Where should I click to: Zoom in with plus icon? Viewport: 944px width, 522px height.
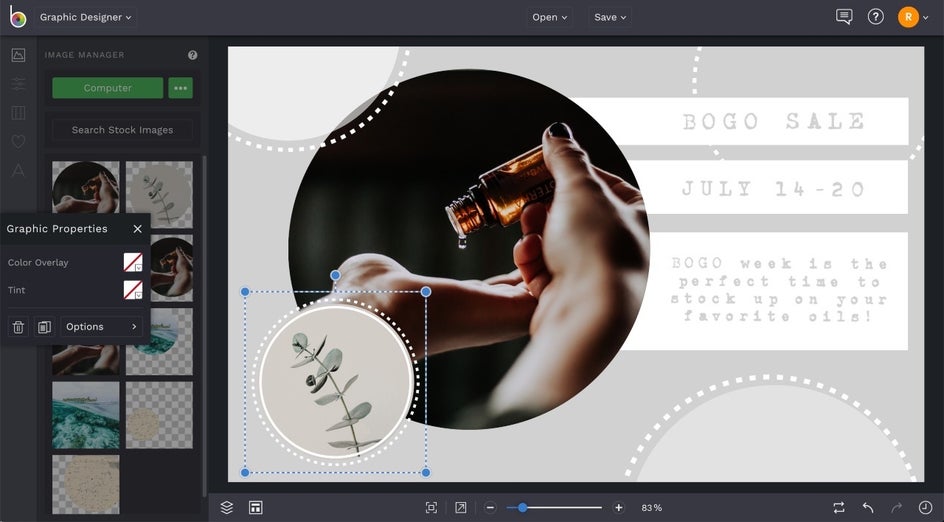pyautogui.click(x=618, y=508)
